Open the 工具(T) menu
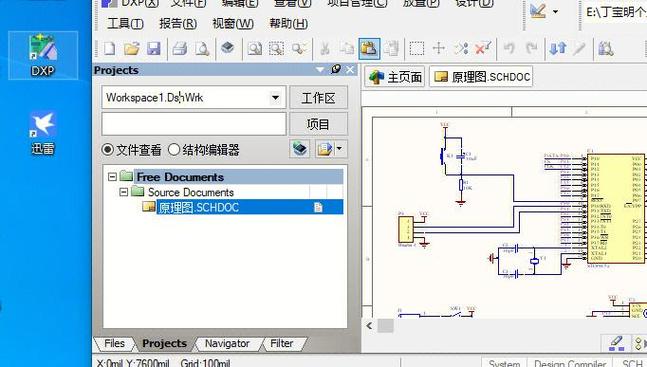Viewport: 647px width, 367px height. pyautogui.click(x=125, y=24)
